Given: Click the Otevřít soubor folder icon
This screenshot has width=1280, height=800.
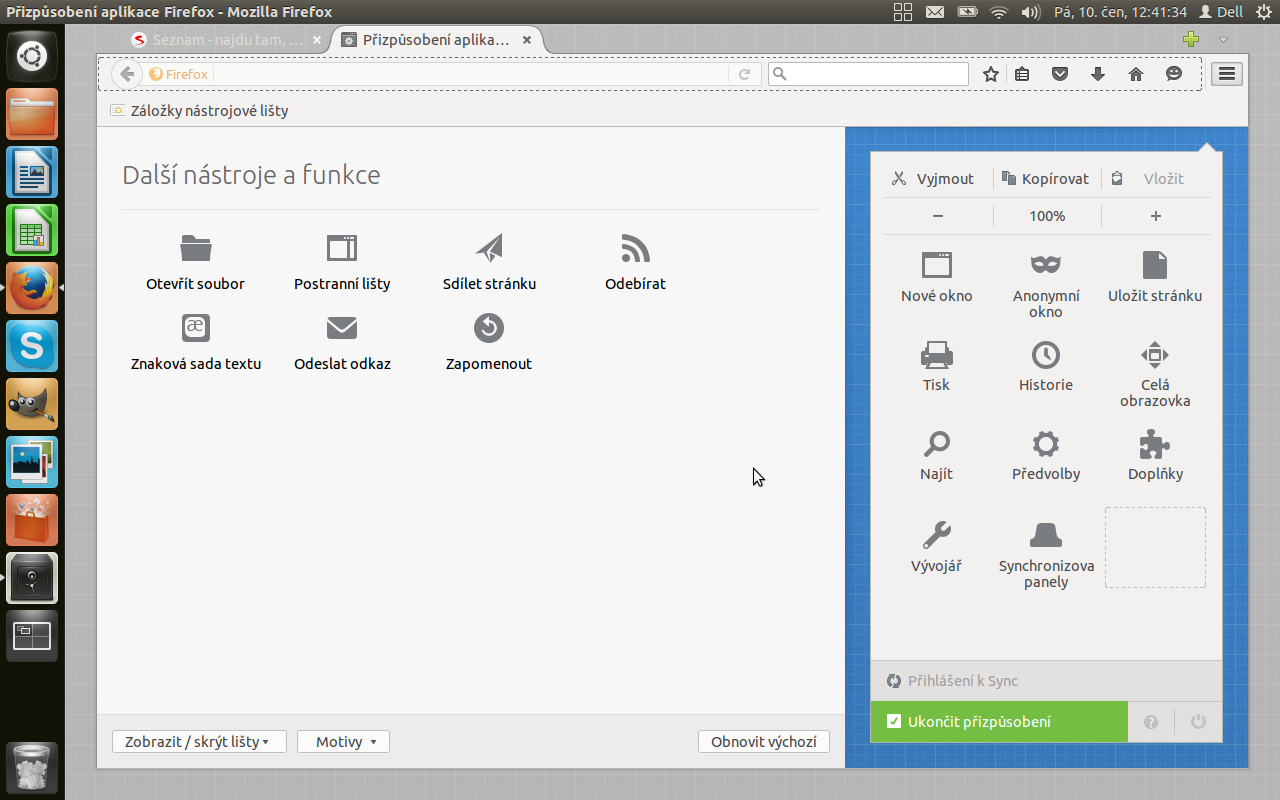Looking at the screenshot, I should (x=196, y=248).
